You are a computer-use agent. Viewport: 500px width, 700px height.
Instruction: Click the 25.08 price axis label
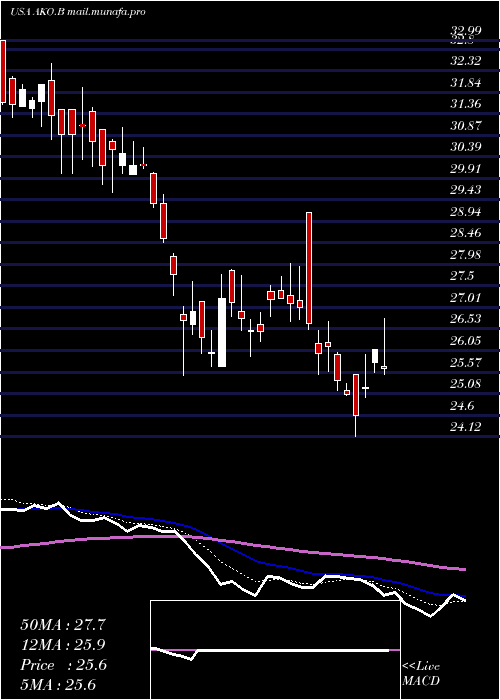466,384
